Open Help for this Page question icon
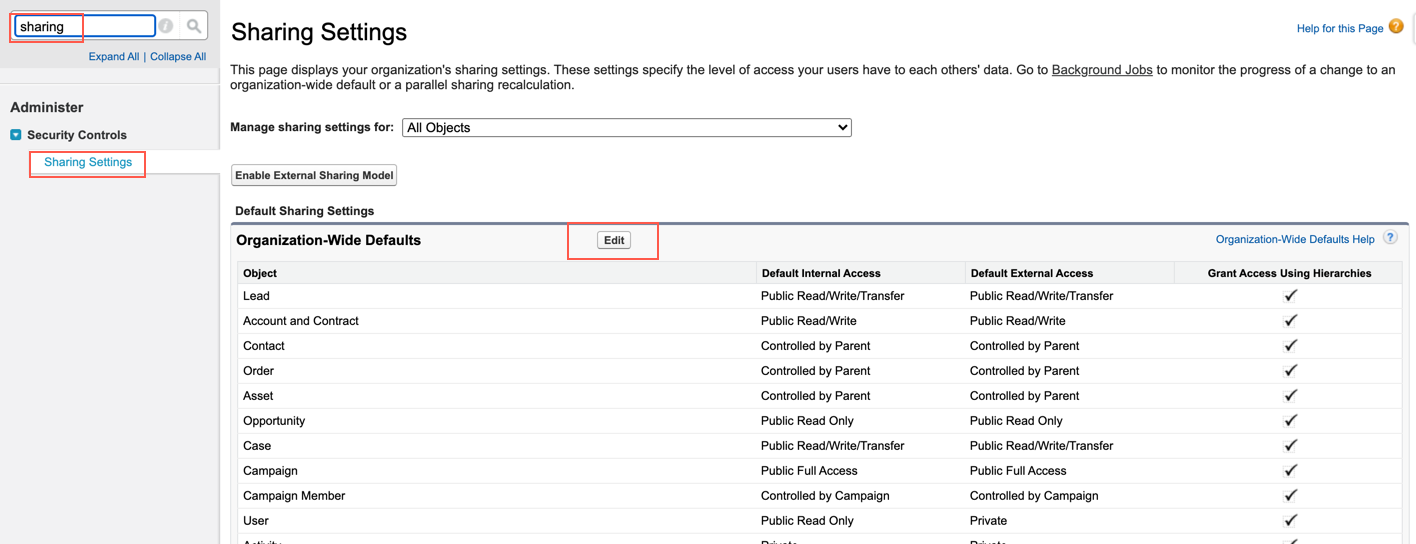The height and width of the screenshot is (544, 1416). [x=1396, y=27]
